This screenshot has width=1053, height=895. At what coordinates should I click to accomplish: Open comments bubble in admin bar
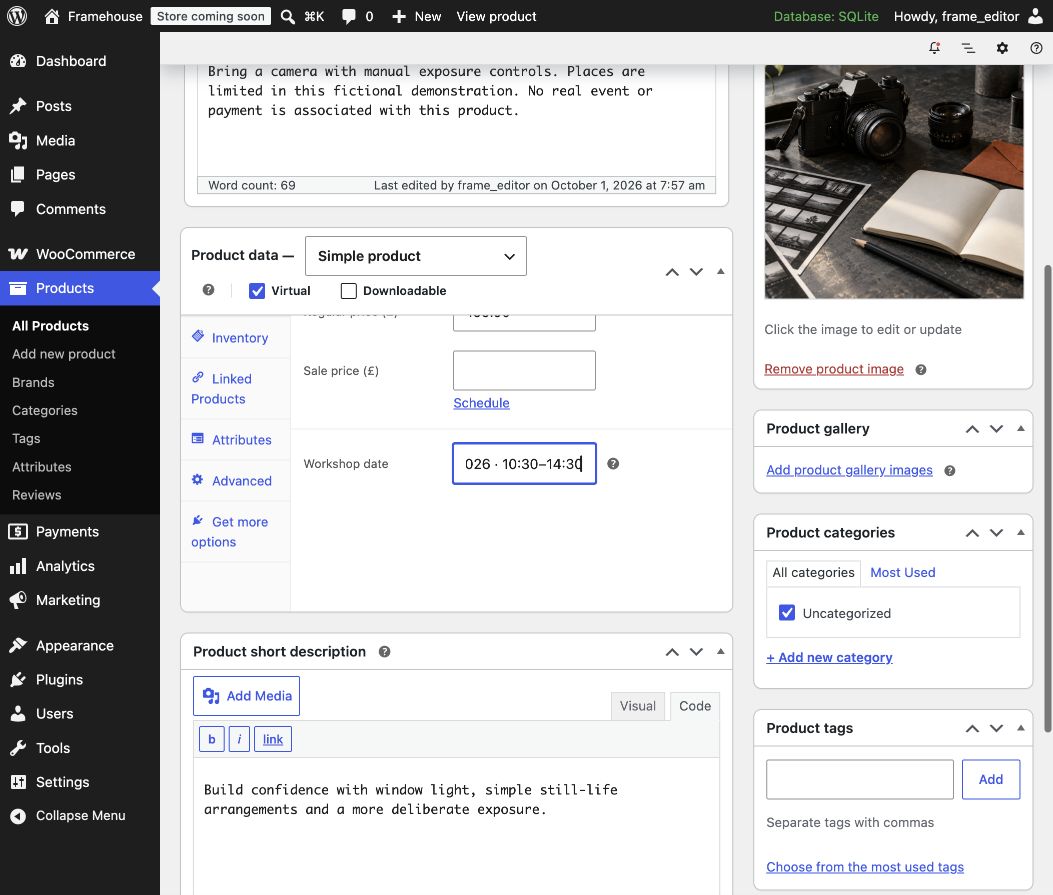349,16
